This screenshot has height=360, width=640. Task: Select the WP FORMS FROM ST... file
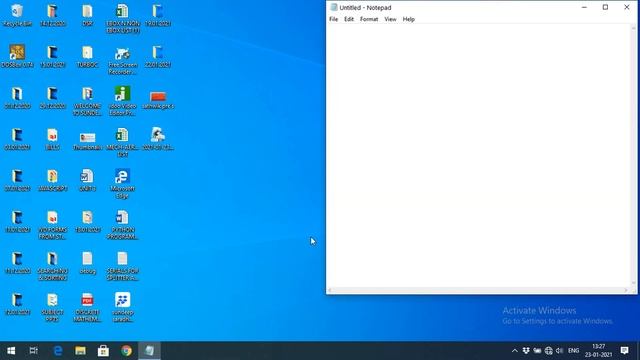coord(53,225)
